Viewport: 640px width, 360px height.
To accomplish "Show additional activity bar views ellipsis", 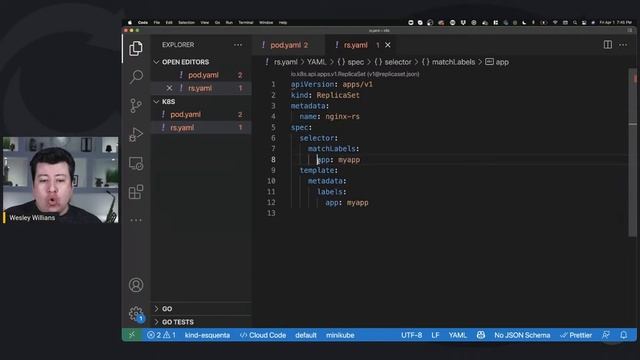I will coord(136,220).
